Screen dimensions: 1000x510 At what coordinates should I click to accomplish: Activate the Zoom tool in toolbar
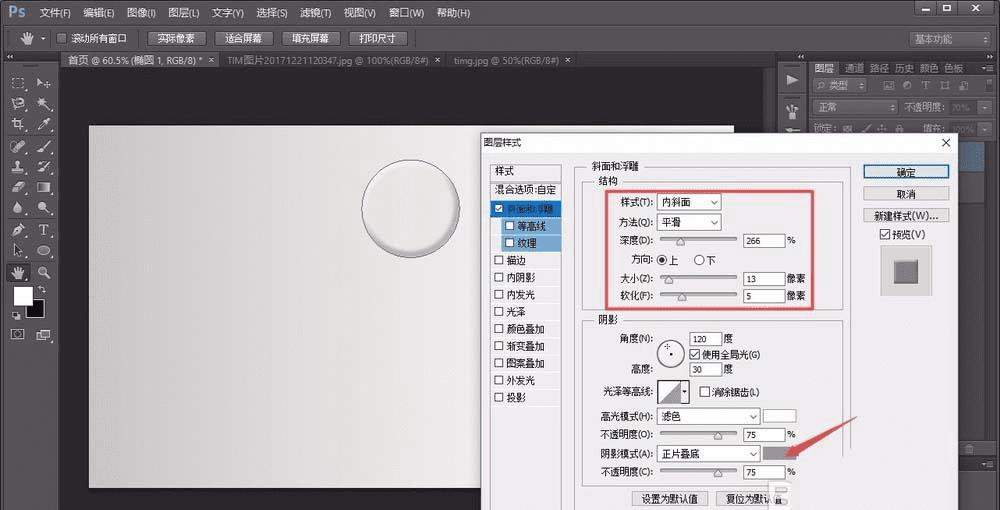point(44,272)
